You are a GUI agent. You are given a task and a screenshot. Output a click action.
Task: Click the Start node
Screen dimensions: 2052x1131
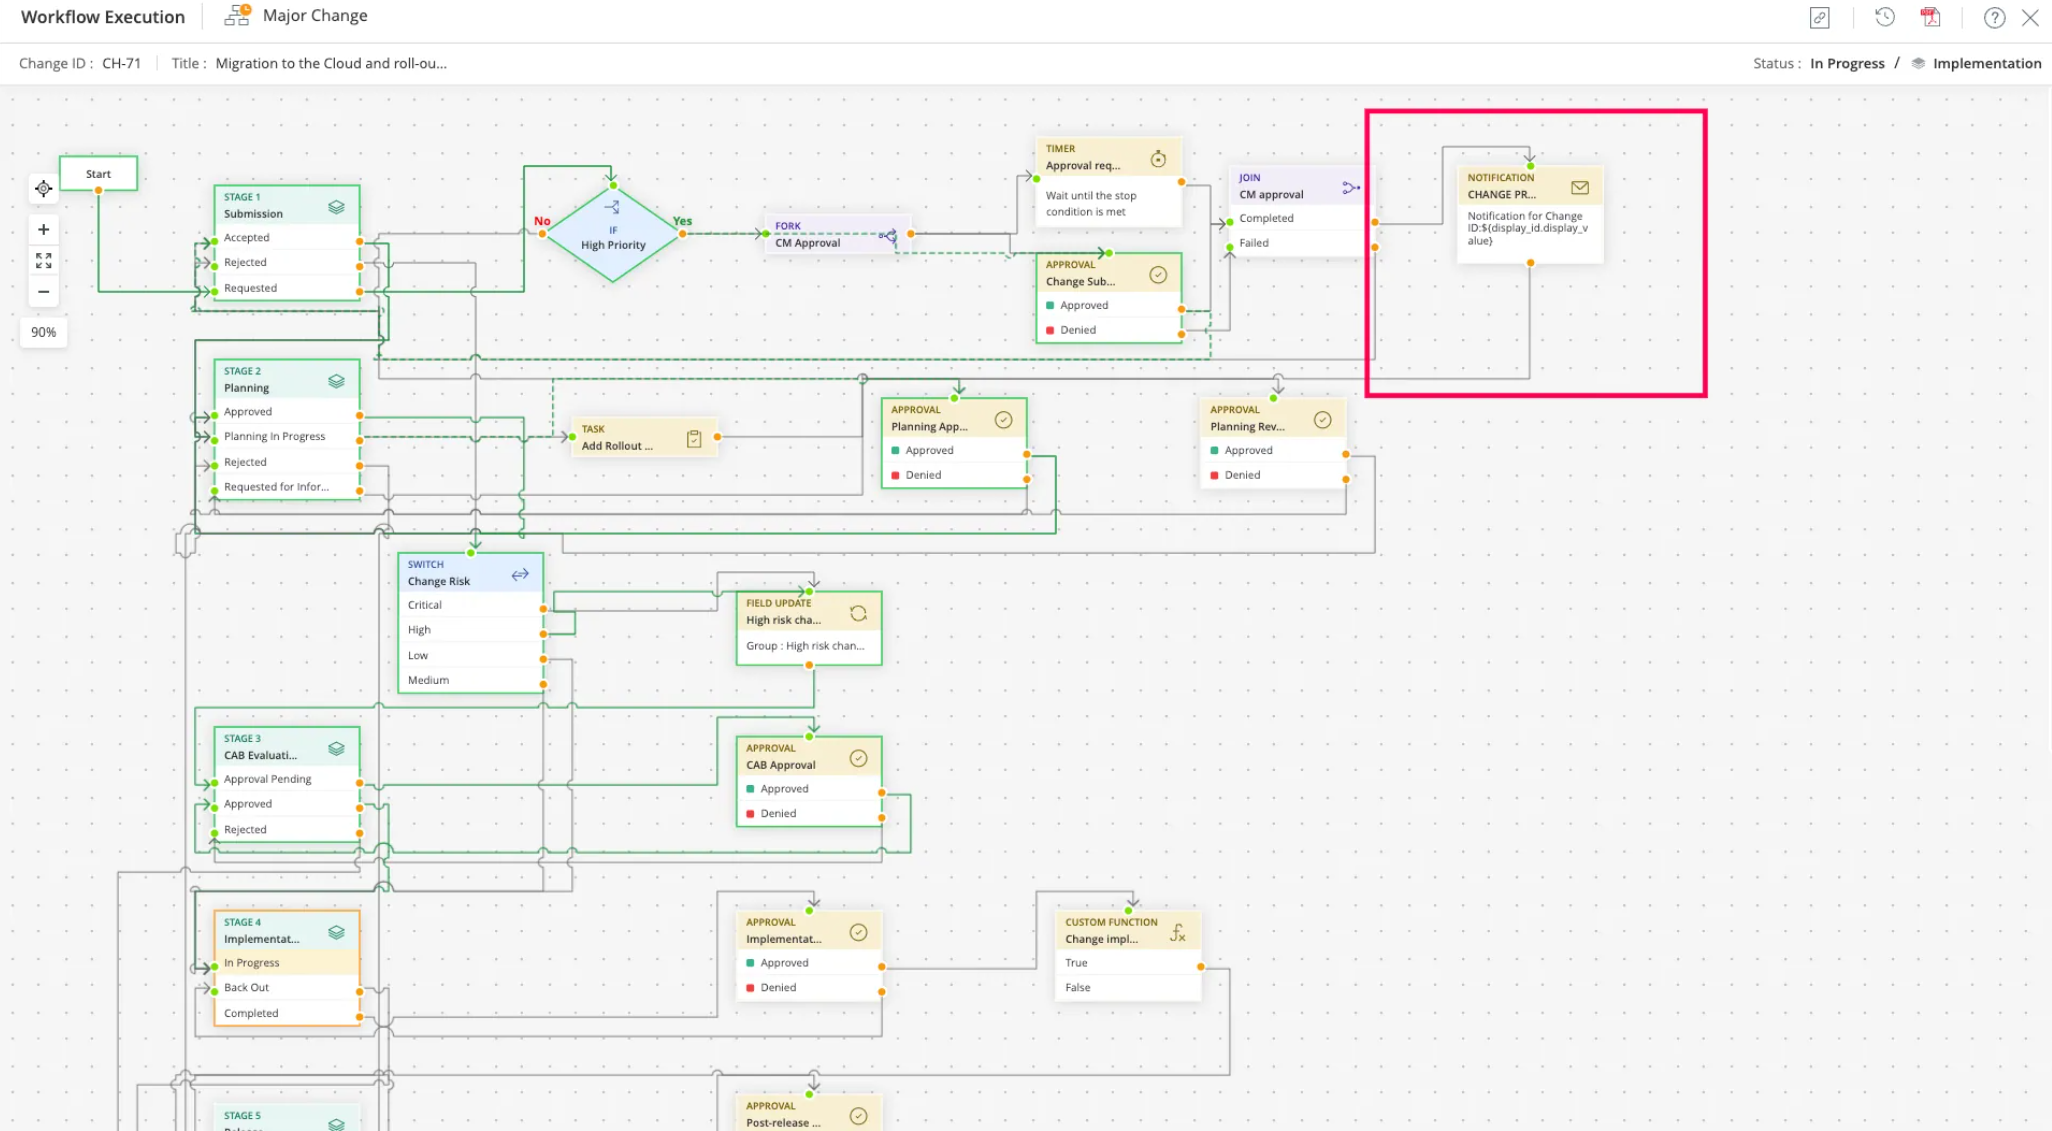click(98, 173)
